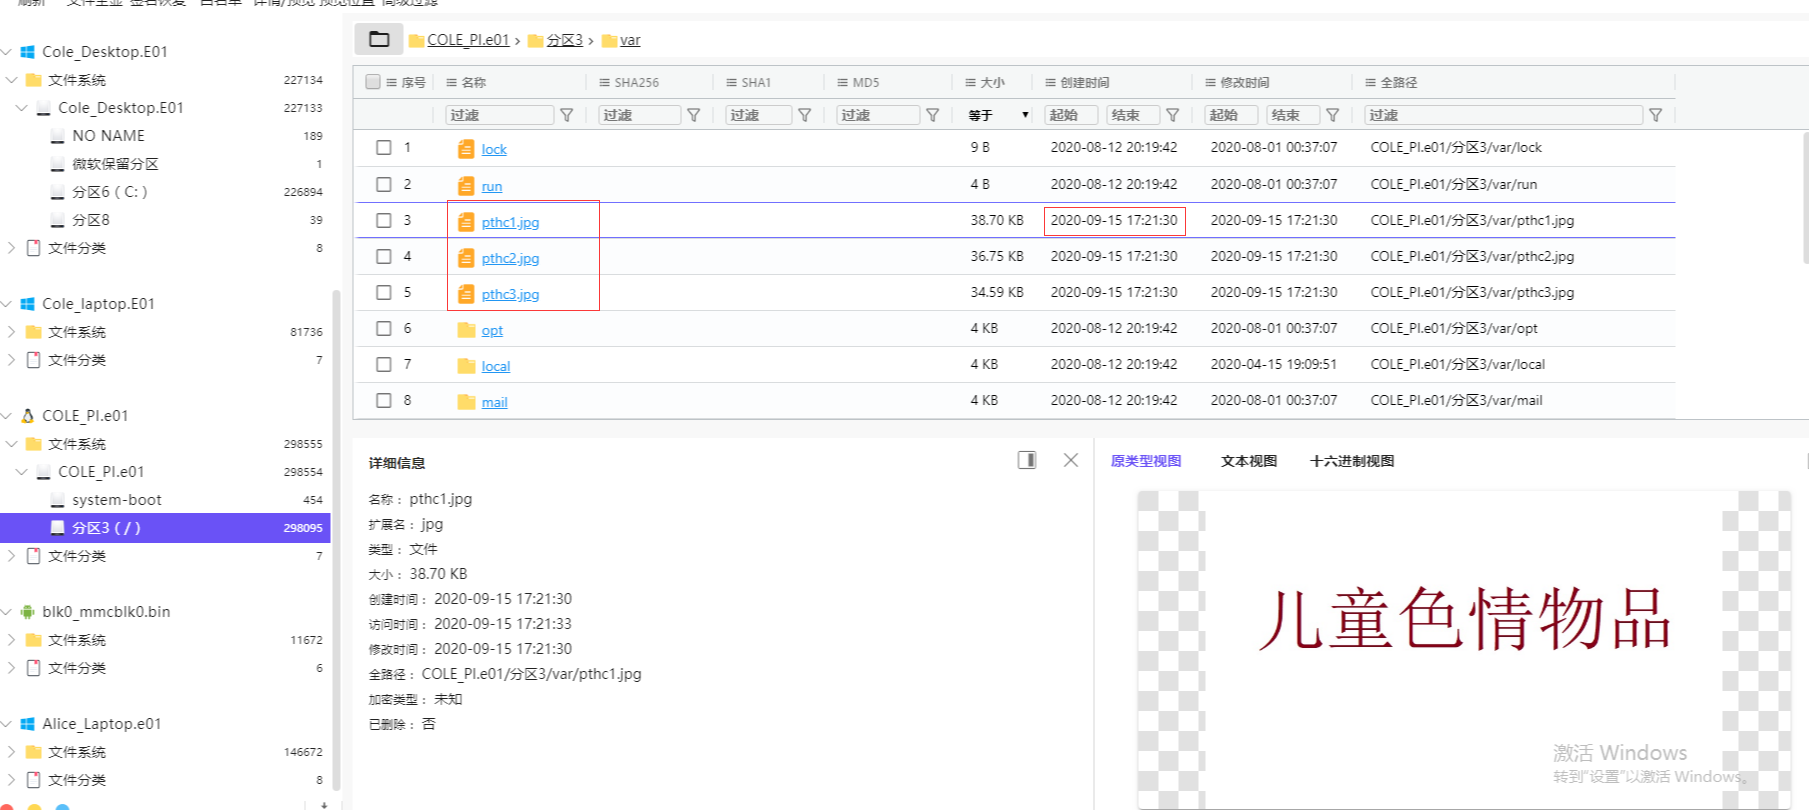1809x810 pixels.
Task: Collapse the Cole_laptop.E01 top tree node
Action: tap(7, 303)
